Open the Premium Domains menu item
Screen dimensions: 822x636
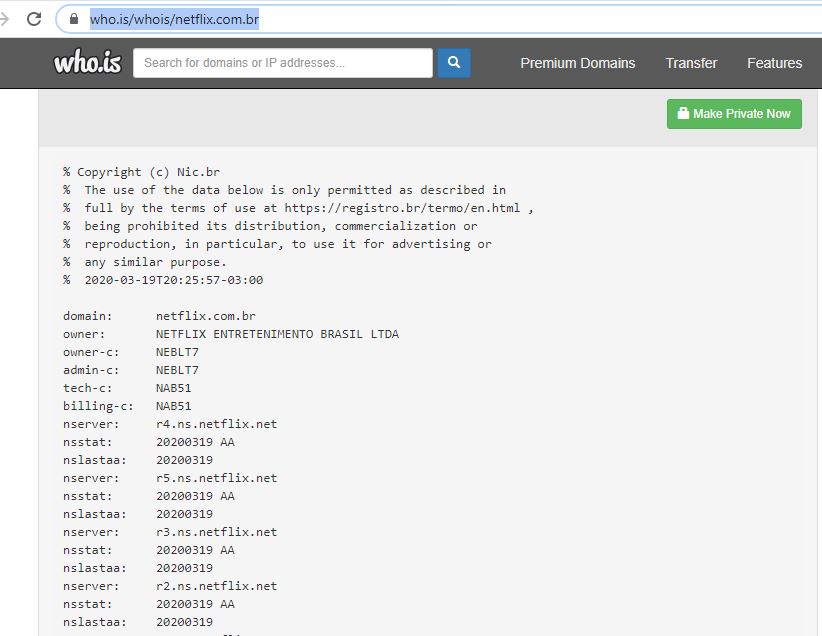tap(577, 63)
